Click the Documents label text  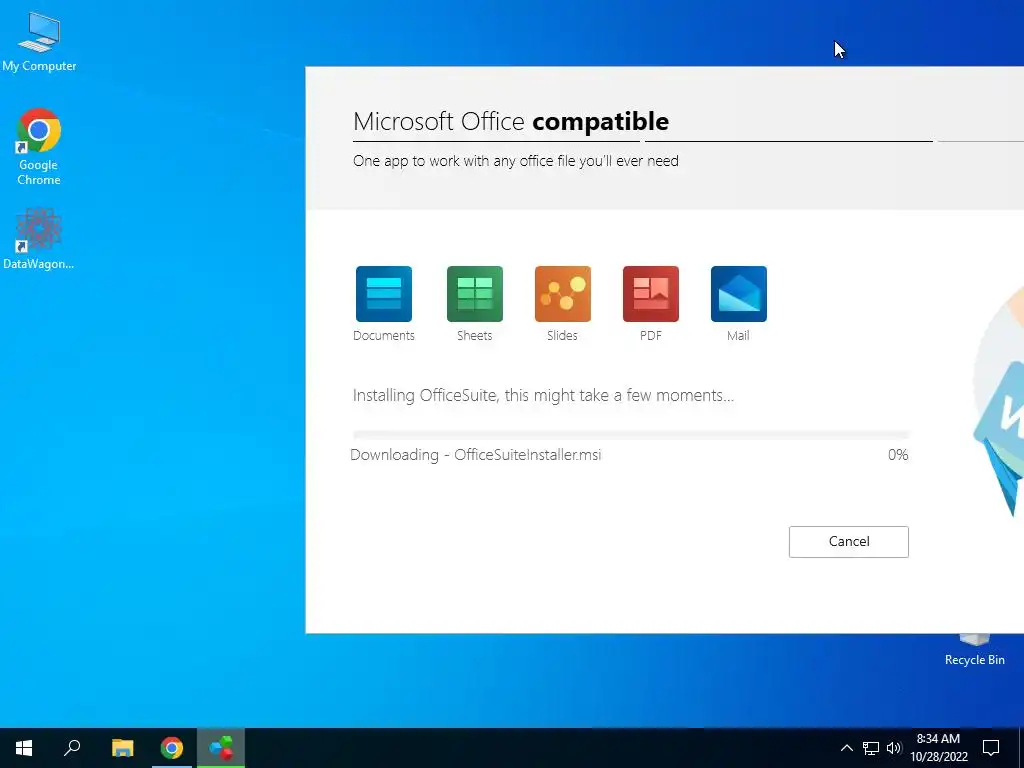(x=383, y=336)
